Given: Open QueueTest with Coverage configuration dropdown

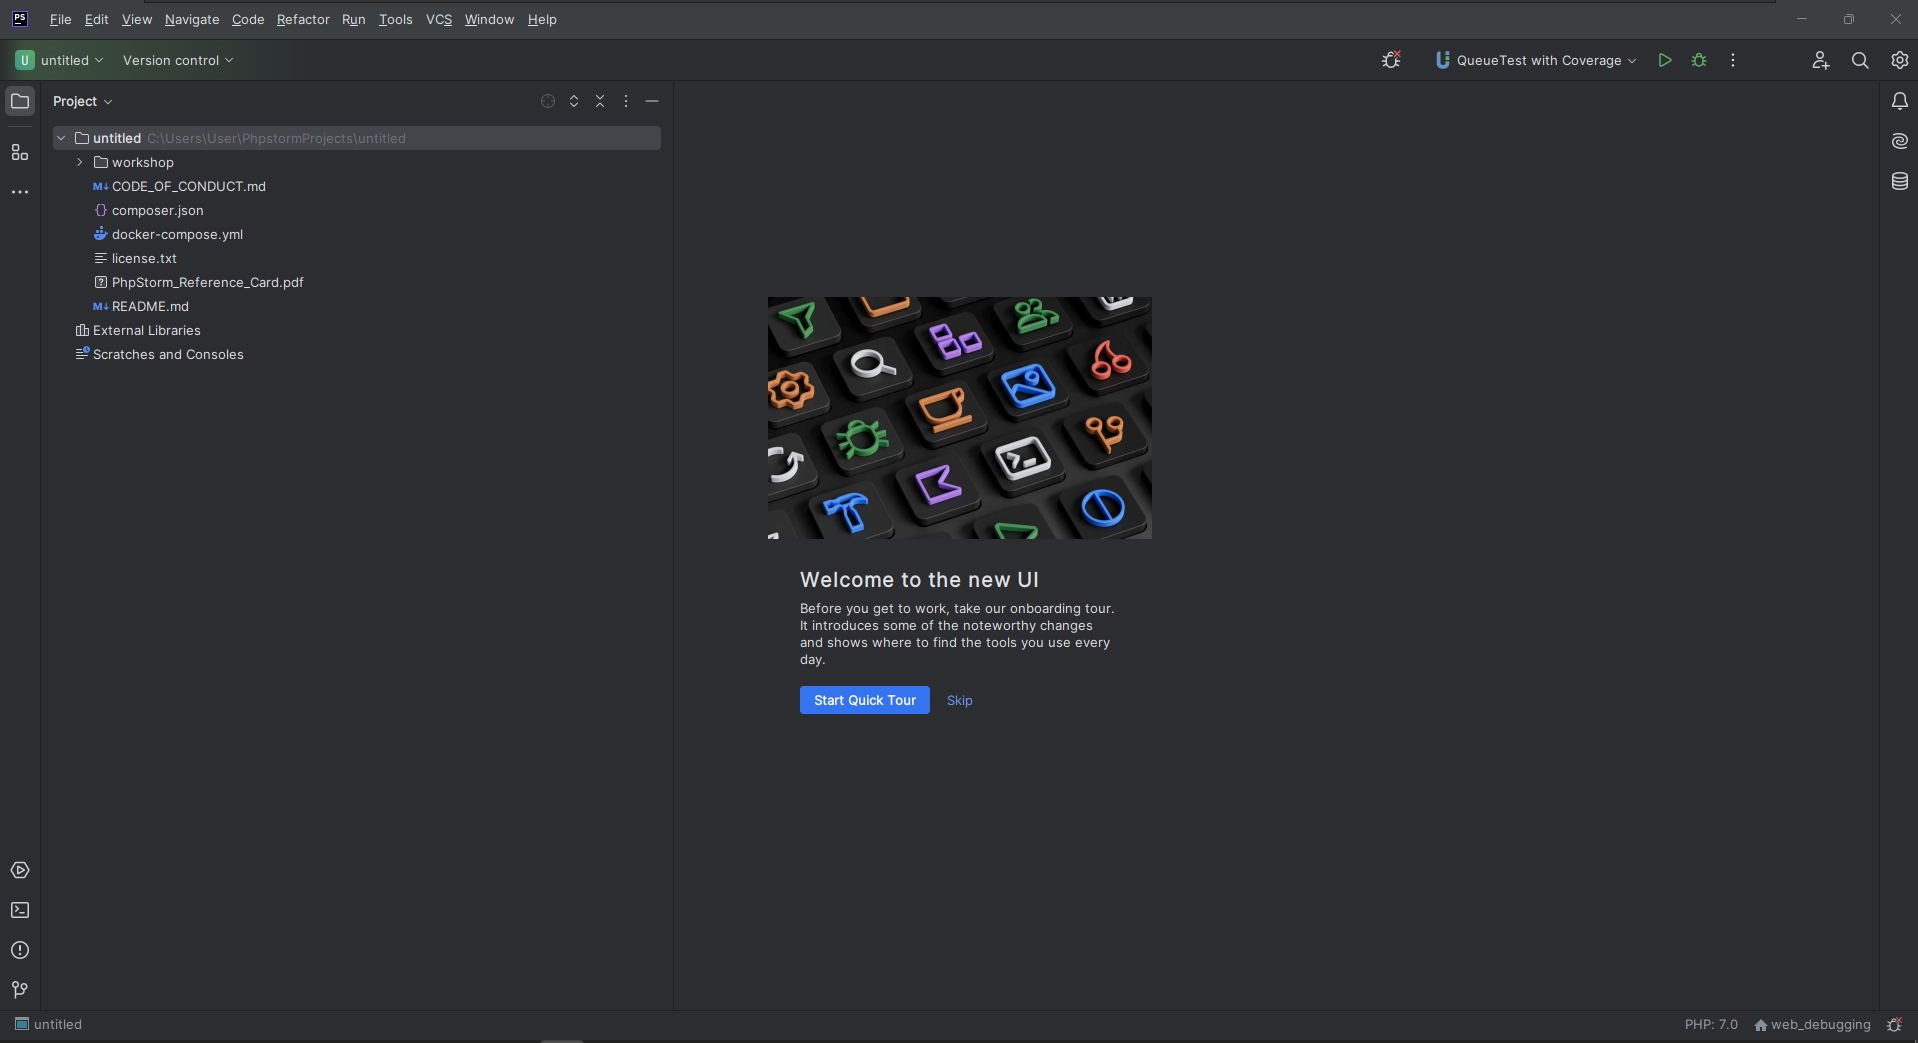Looking at the screenshot, I should point(1535,61).
